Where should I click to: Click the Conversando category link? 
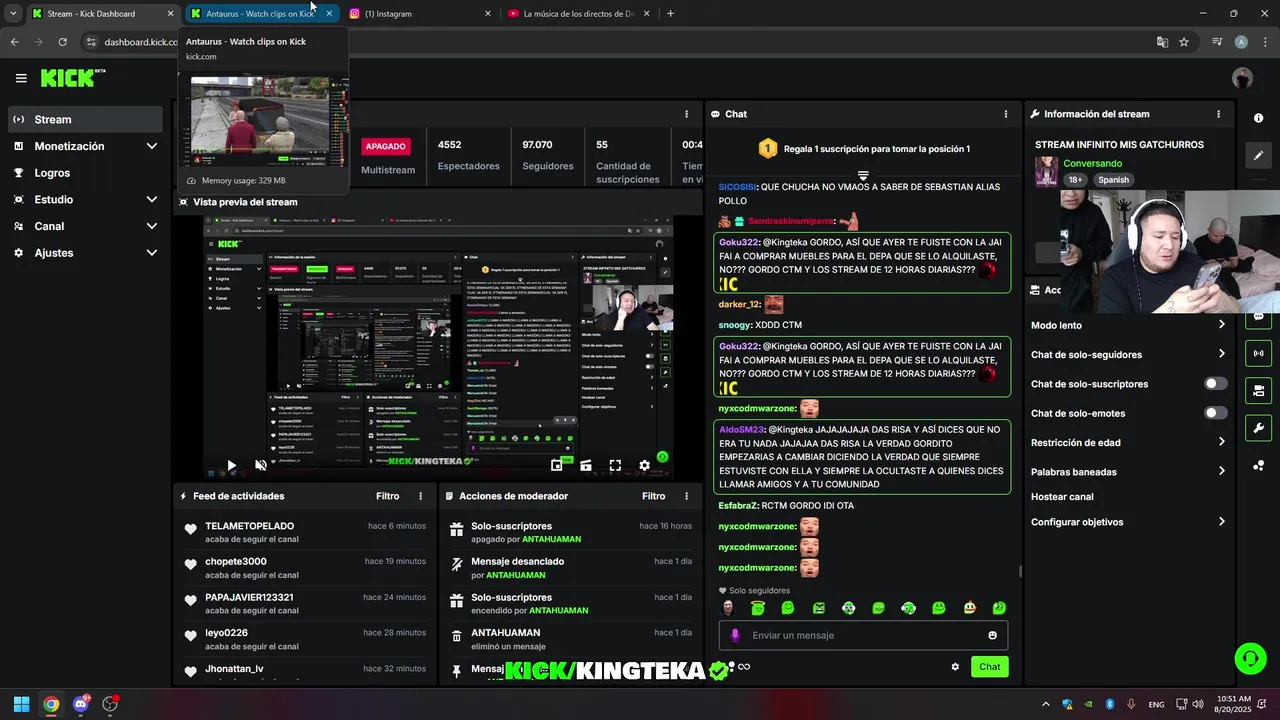click(1092, 163)
